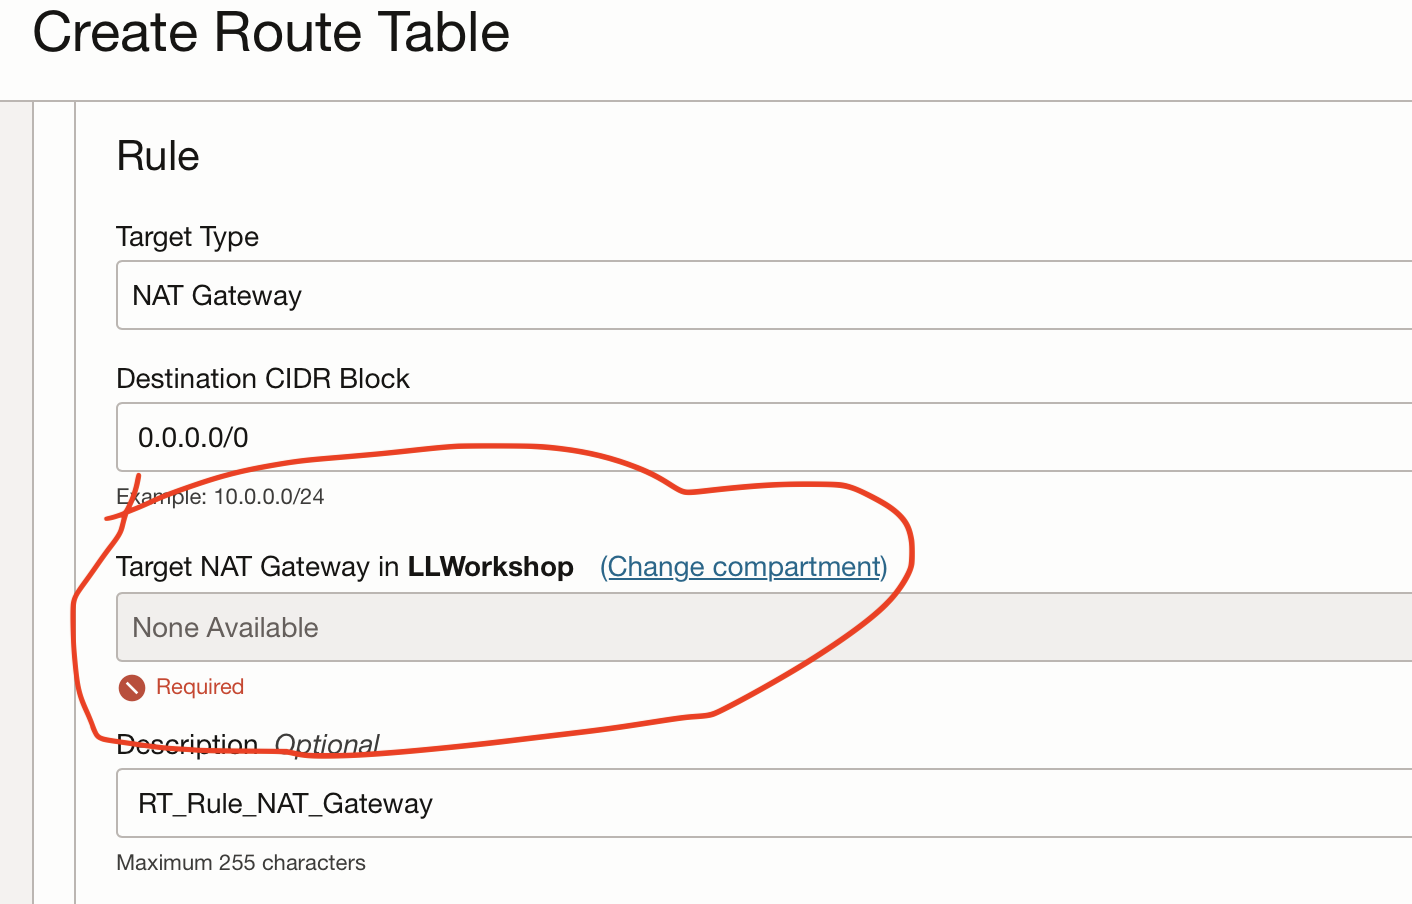Image resolution: width=1412 pixels, height=904 pixels.
Task: Click the Example: 10.0.0.0/24 hint text
Action: pos(220,496)
